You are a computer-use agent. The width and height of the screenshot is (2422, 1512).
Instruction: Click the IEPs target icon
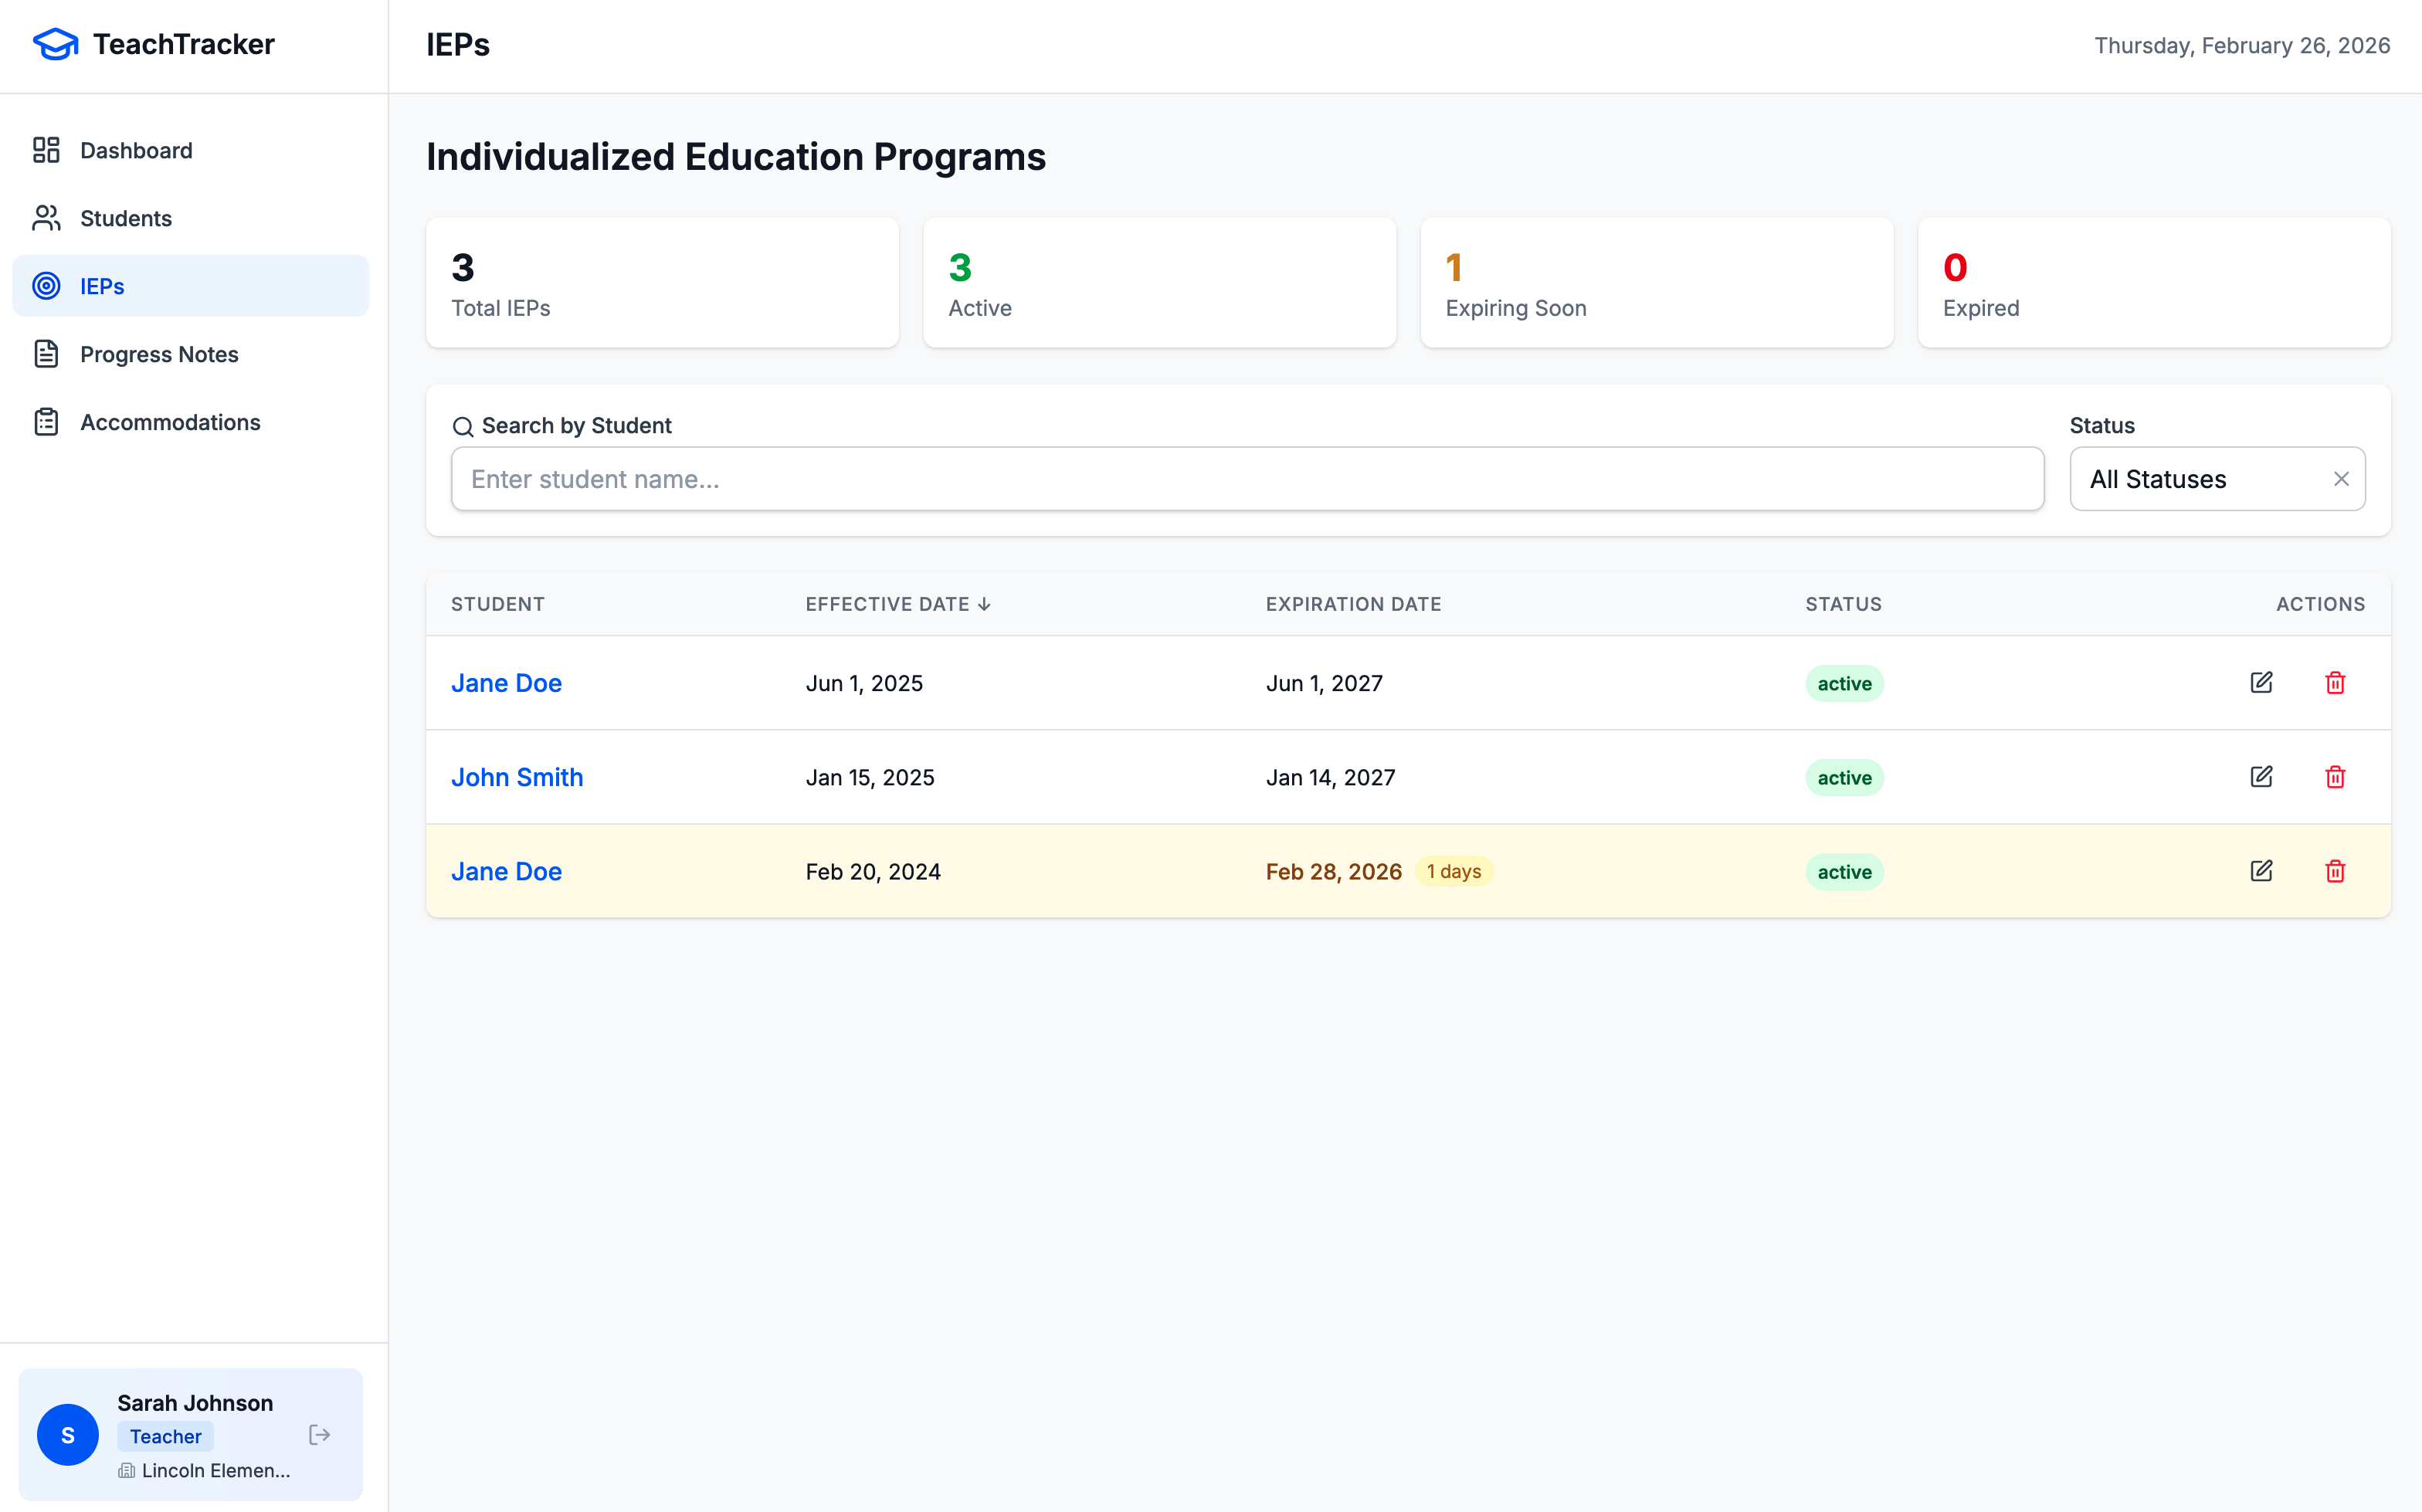[46, 286]
